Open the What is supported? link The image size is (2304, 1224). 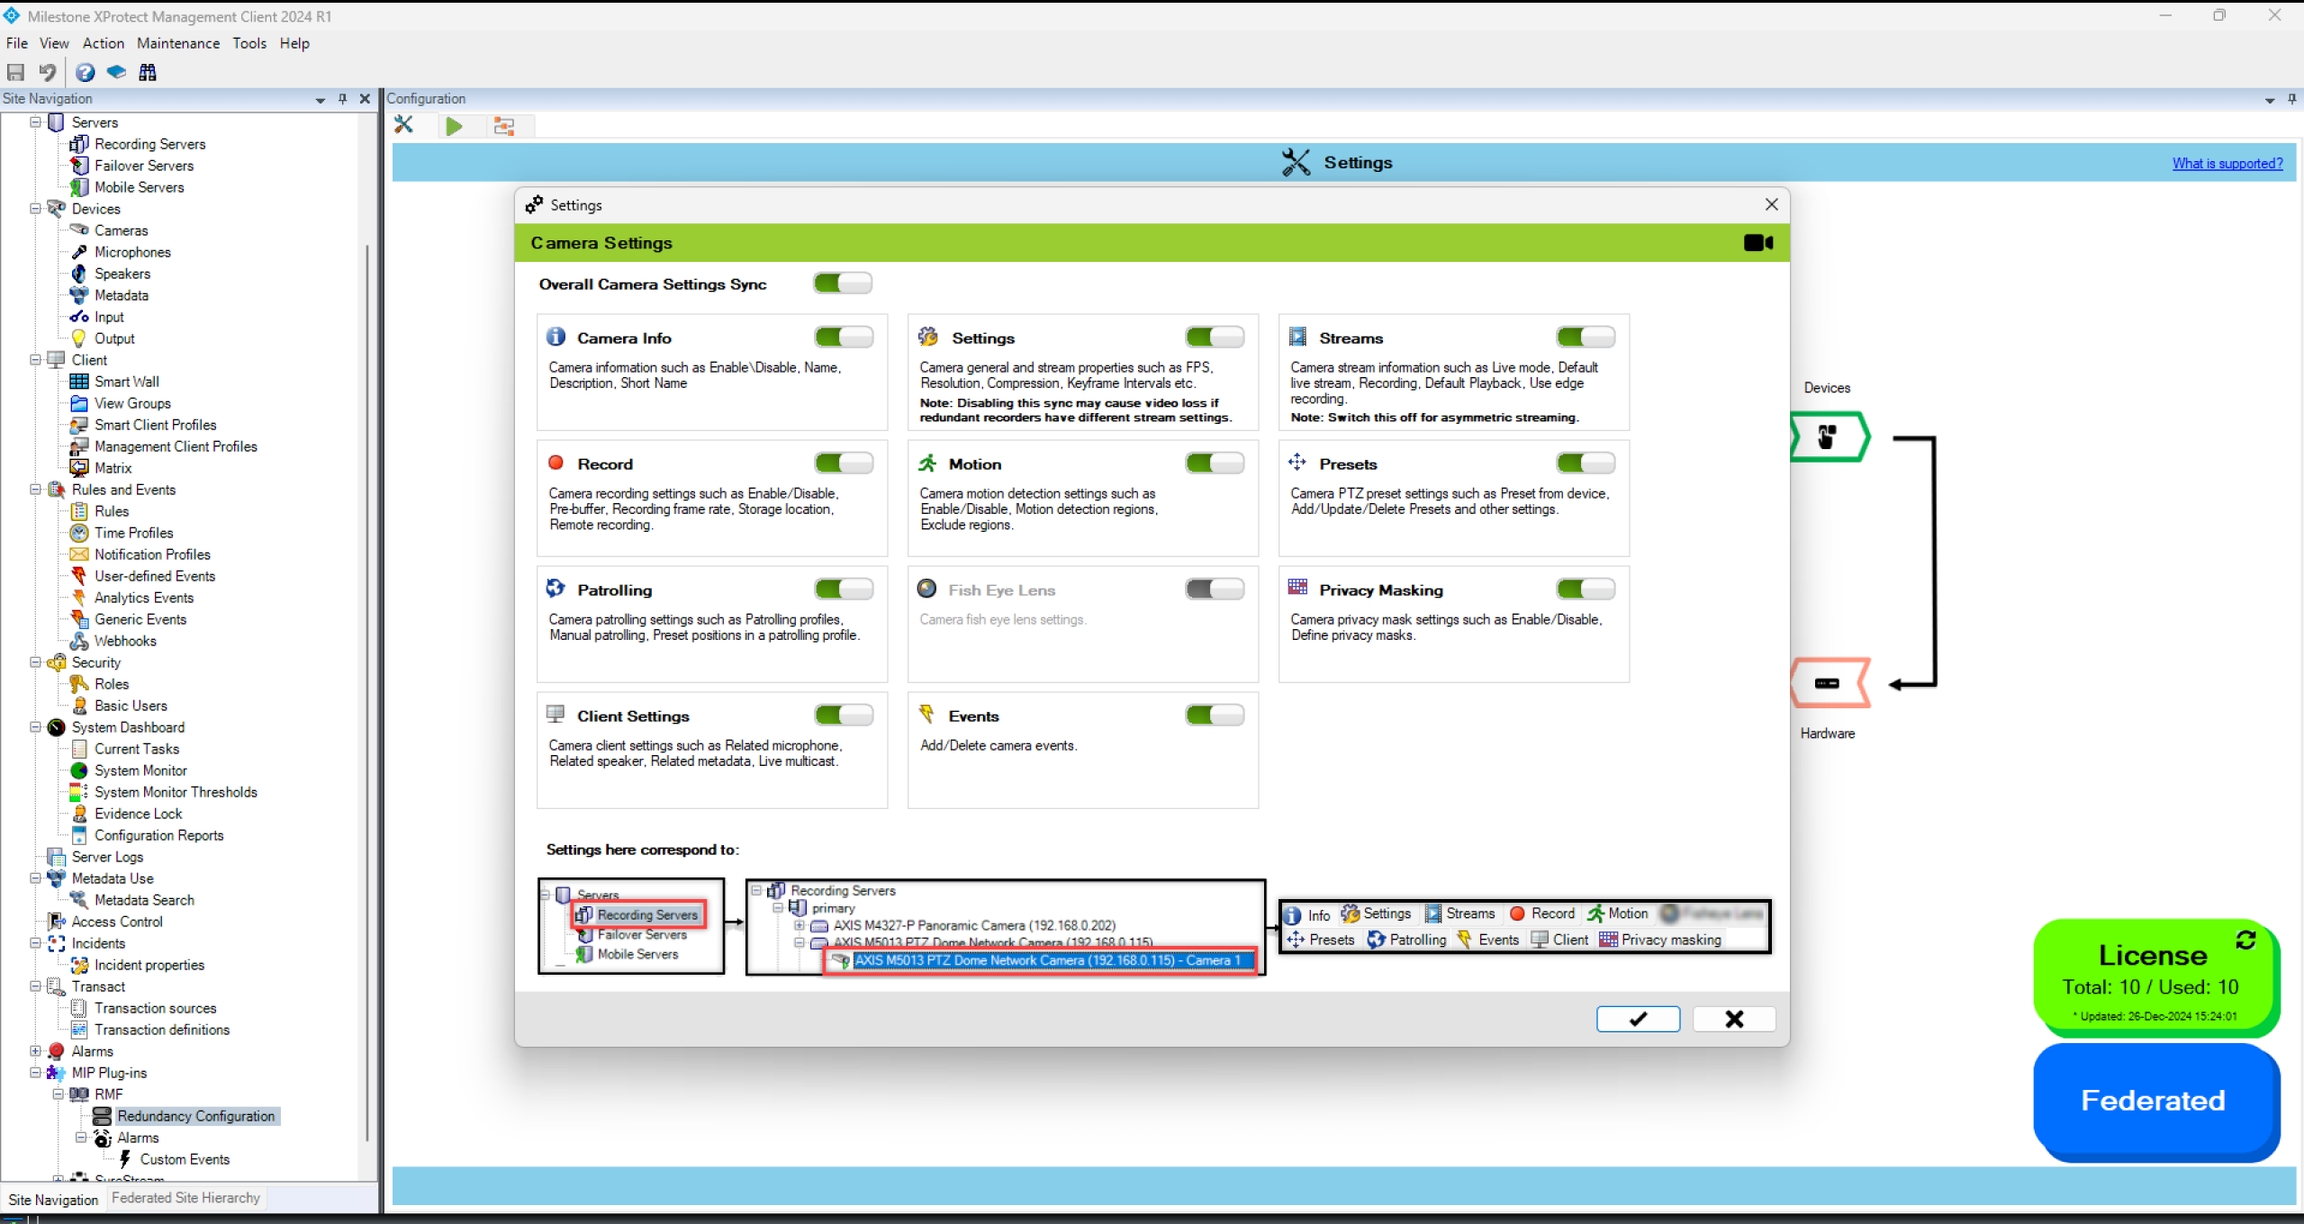(x=2227, y=164)
